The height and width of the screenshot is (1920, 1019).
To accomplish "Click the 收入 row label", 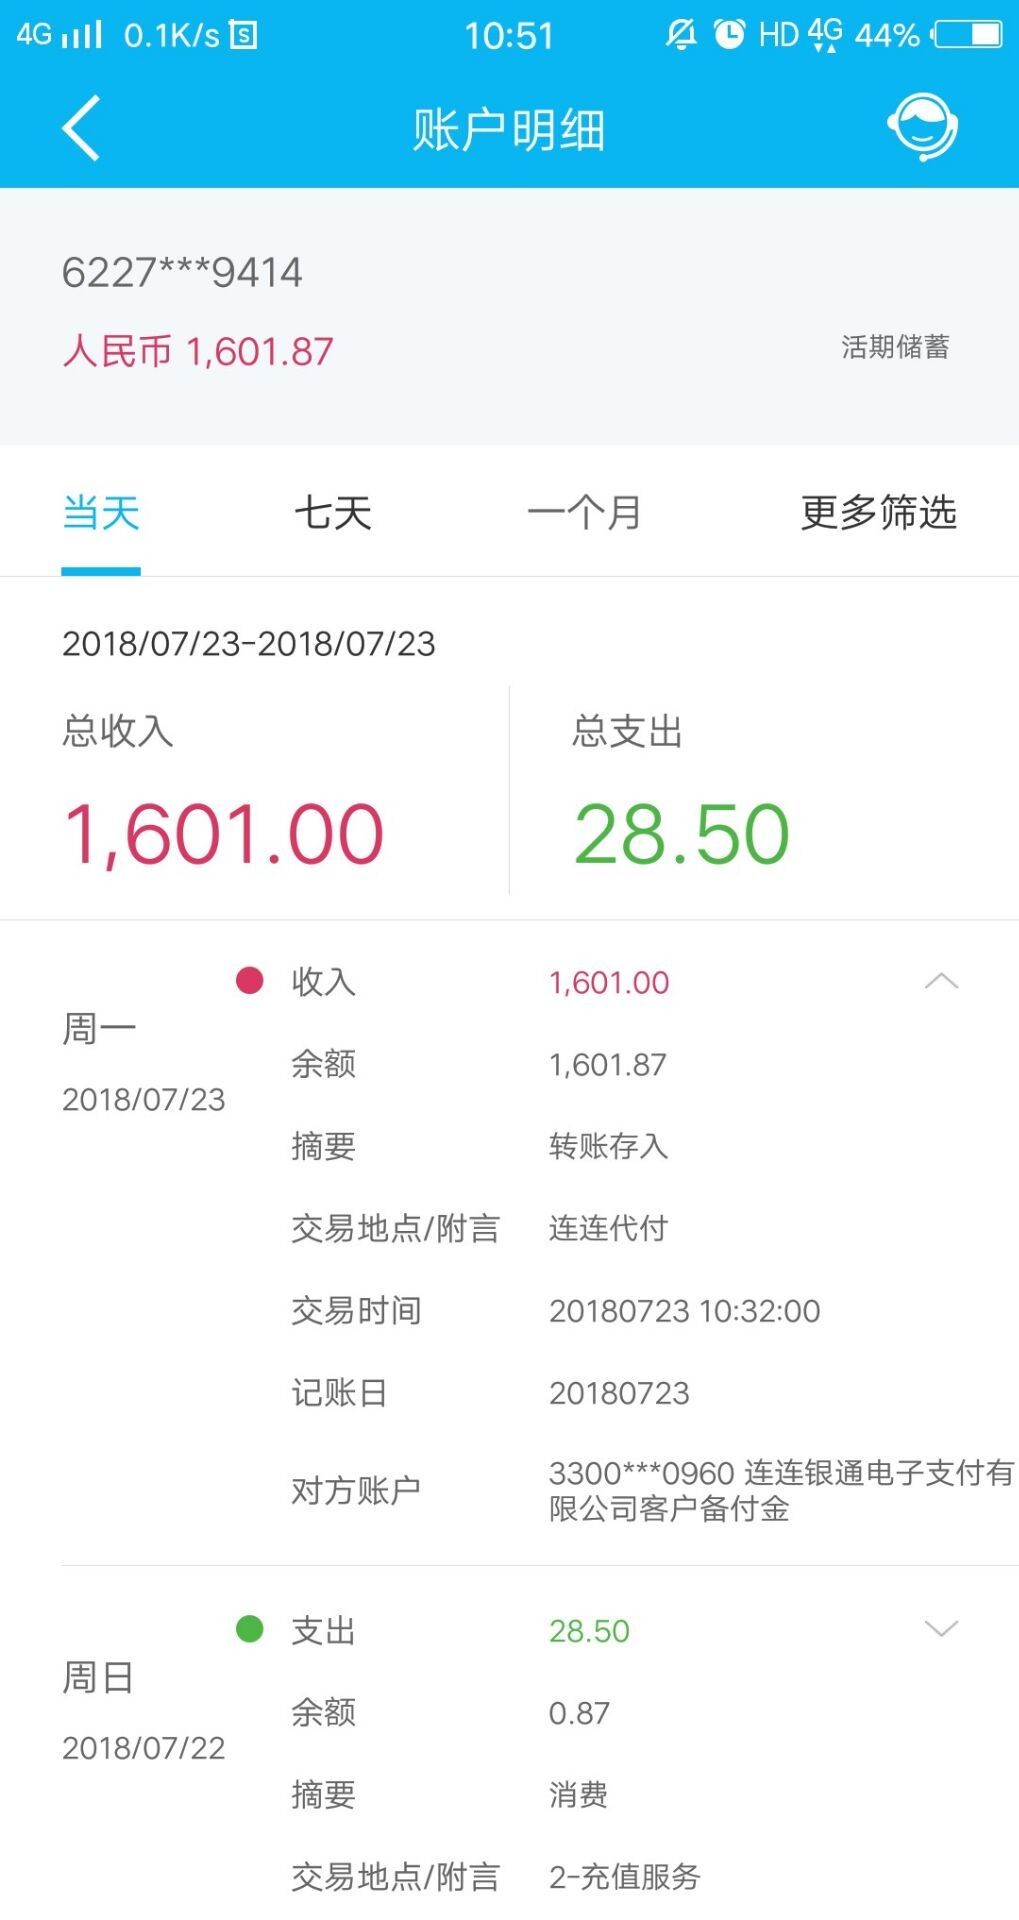I will pos(324,981).
